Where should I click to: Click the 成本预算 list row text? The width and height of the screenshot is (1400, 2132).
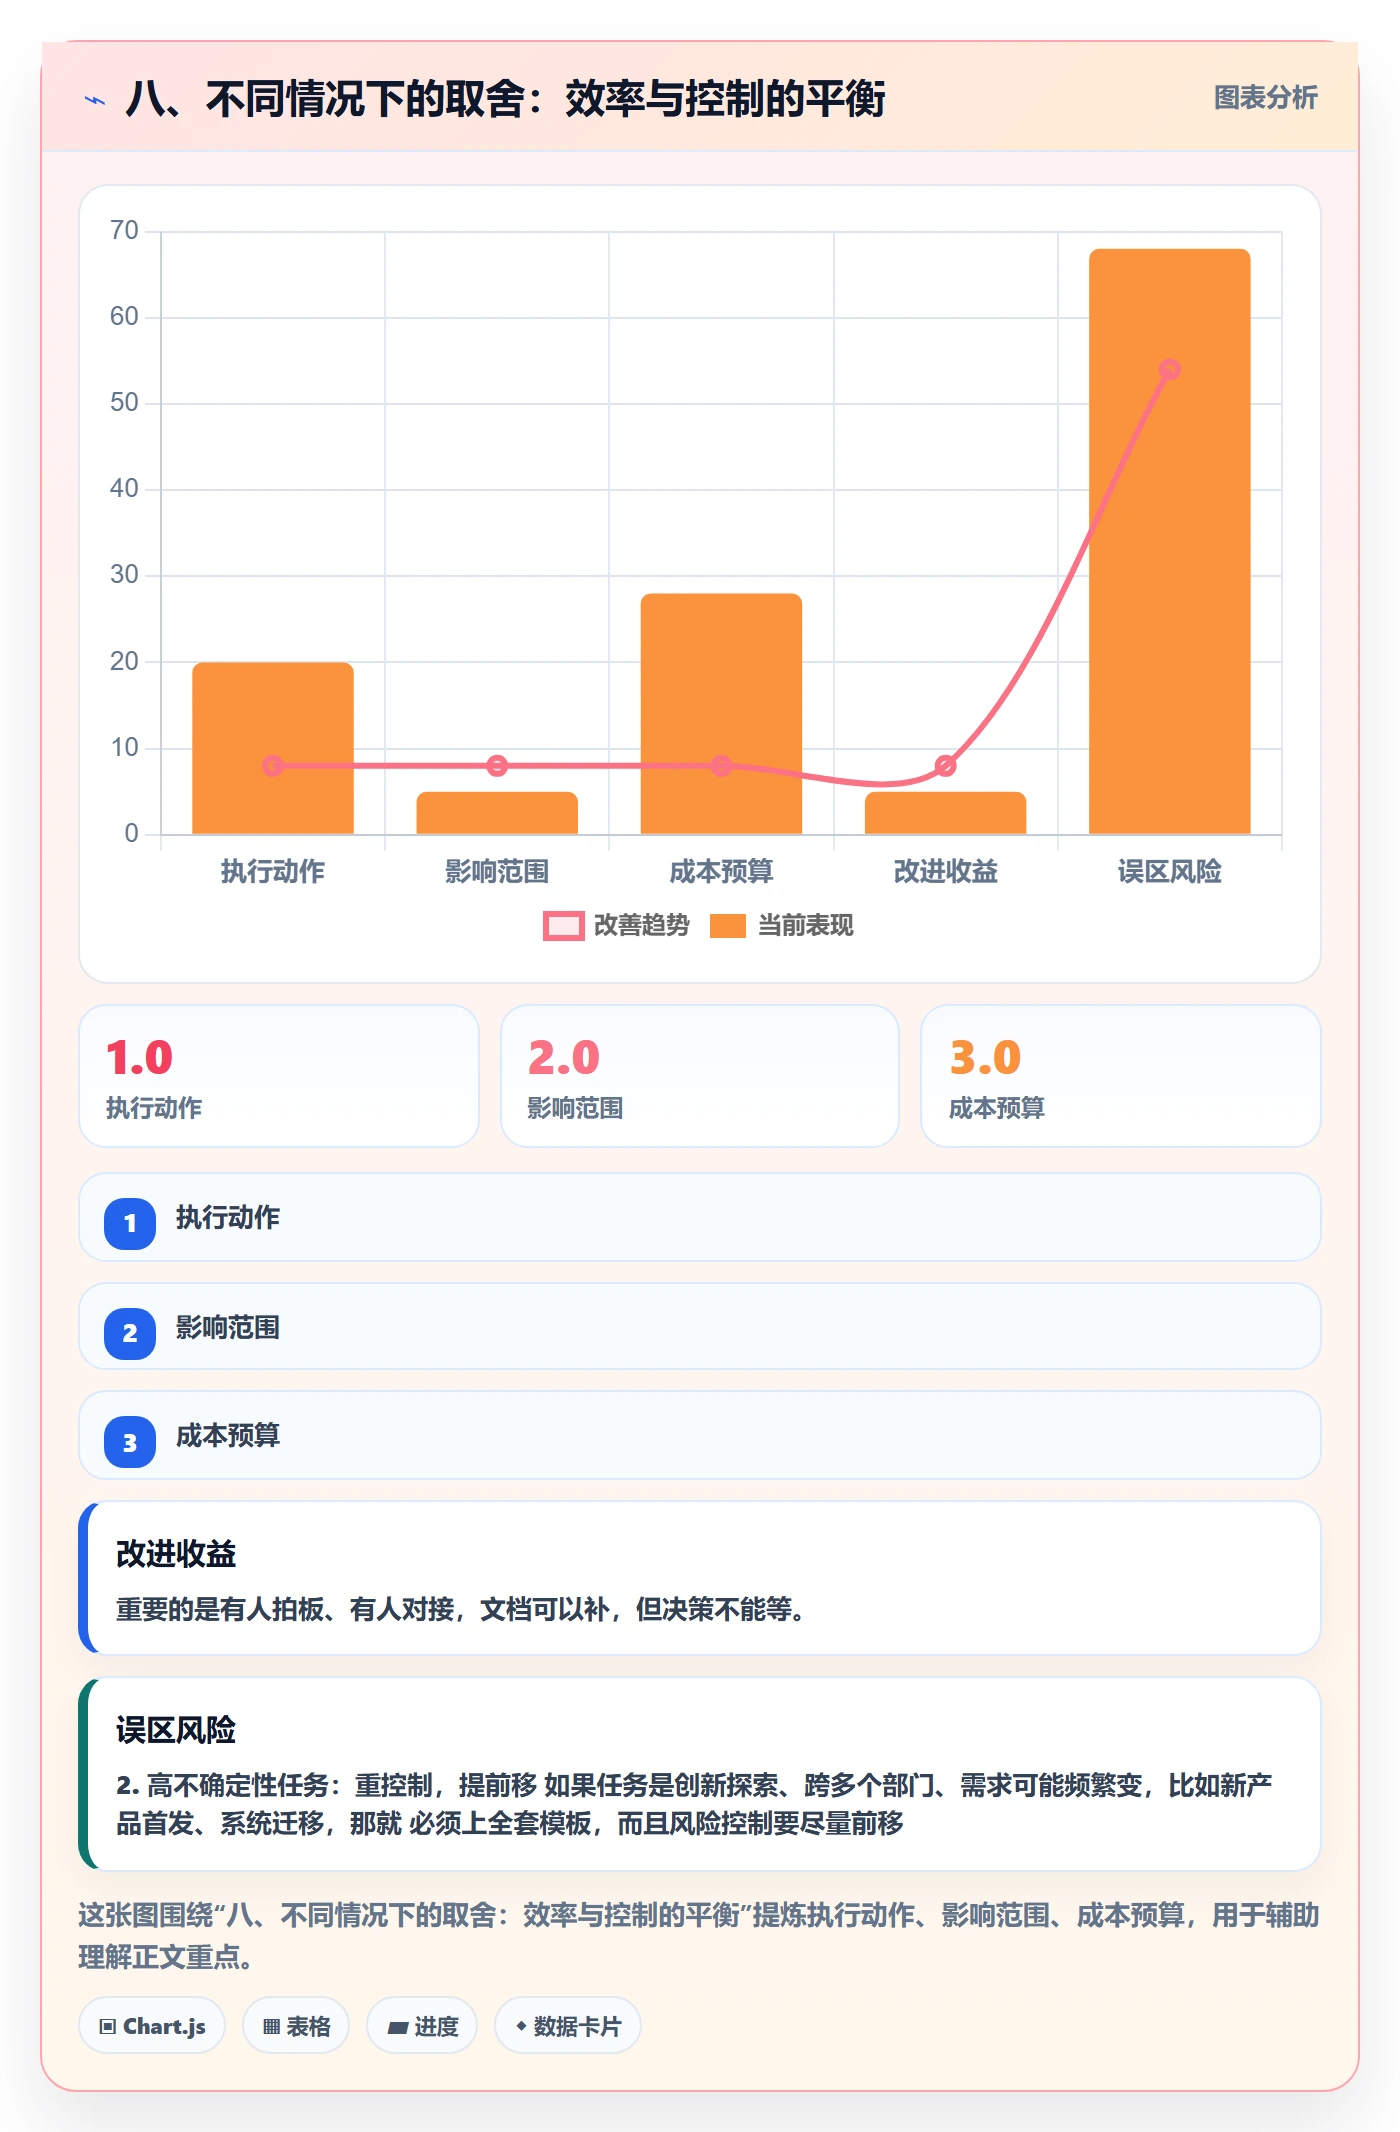(x=228, y=1436)
